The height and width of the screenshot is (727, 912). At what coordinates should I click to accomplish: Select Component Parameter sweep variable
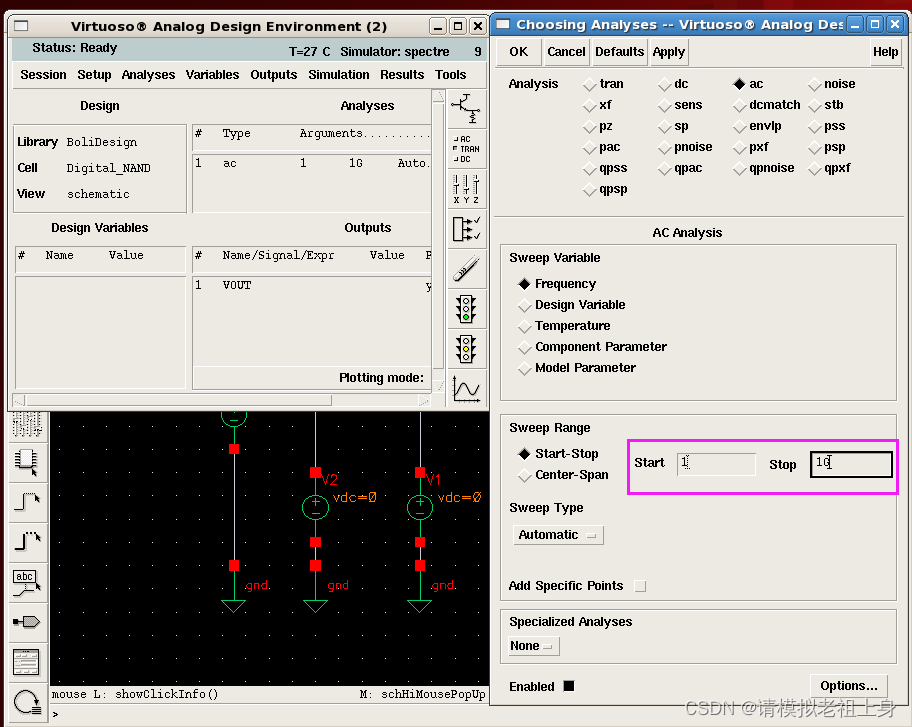[593, 347]
